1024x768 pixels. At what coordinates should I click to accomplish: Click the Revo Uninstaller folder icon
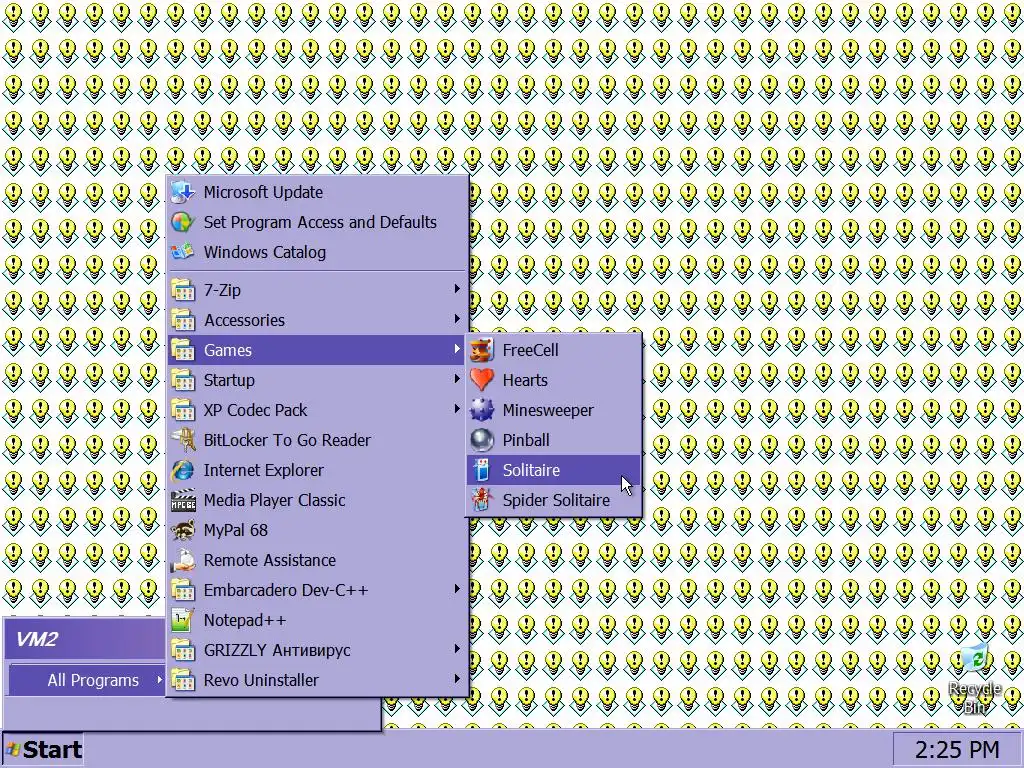point(183,680)
